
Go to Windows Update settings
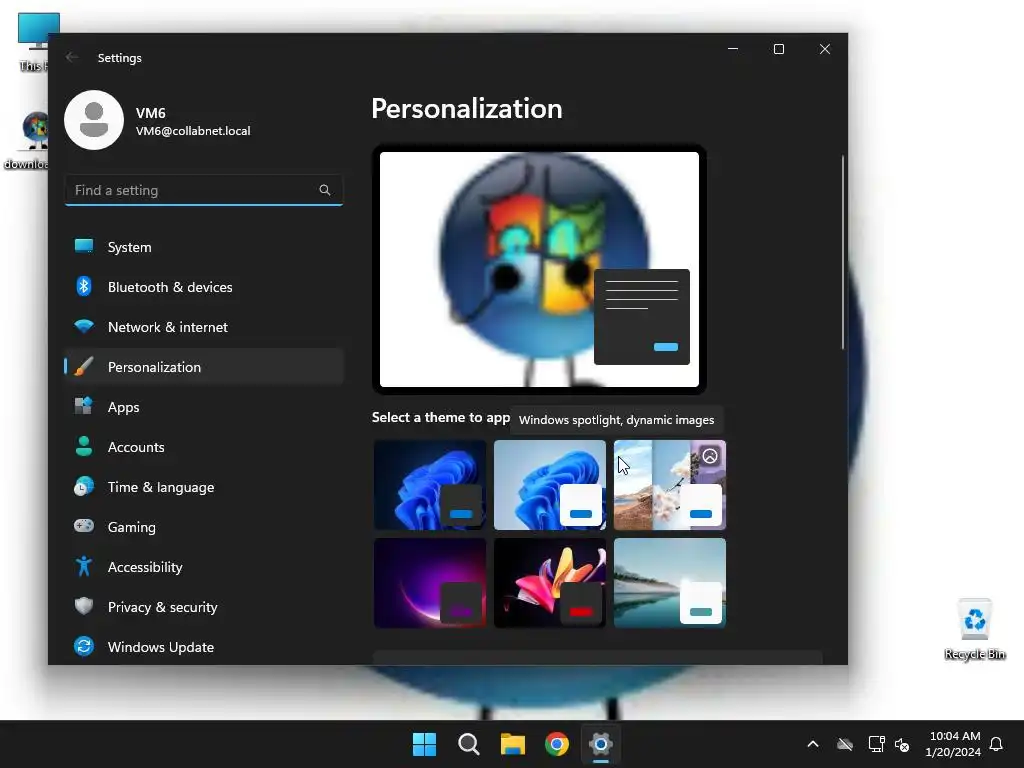pos(204,647)
